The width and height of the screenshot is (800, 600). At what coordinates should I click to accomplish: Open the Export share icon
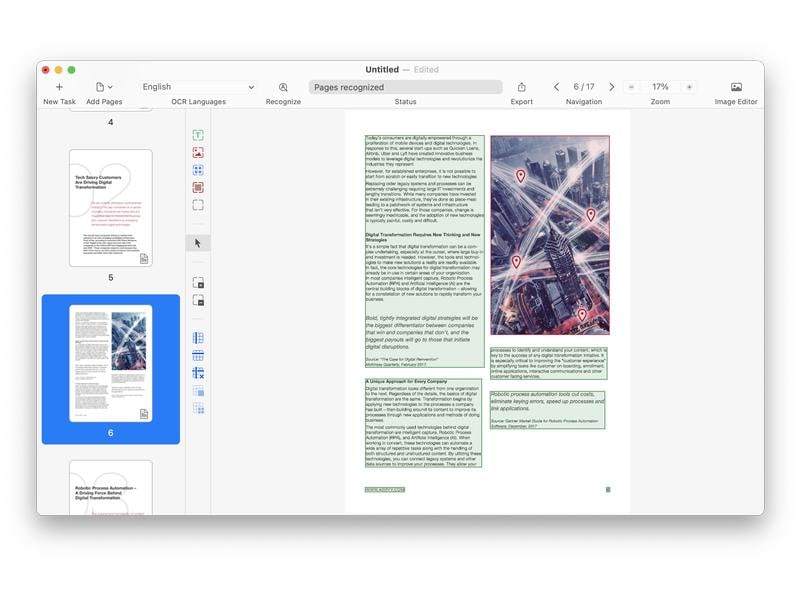point(521,87)
